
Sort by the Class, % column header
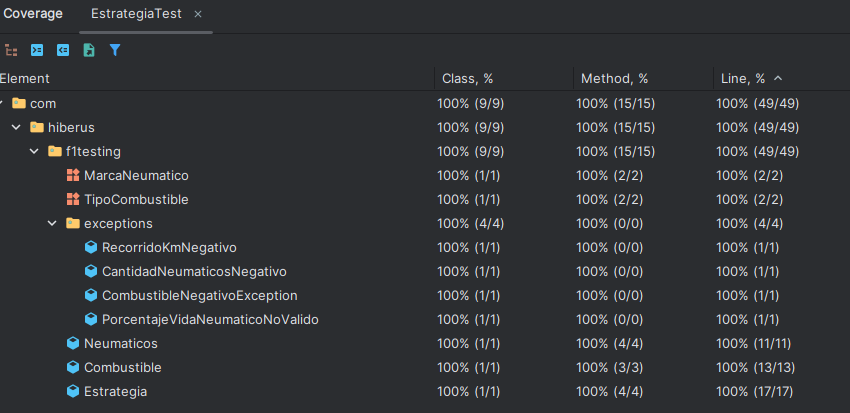coord(468,78)
